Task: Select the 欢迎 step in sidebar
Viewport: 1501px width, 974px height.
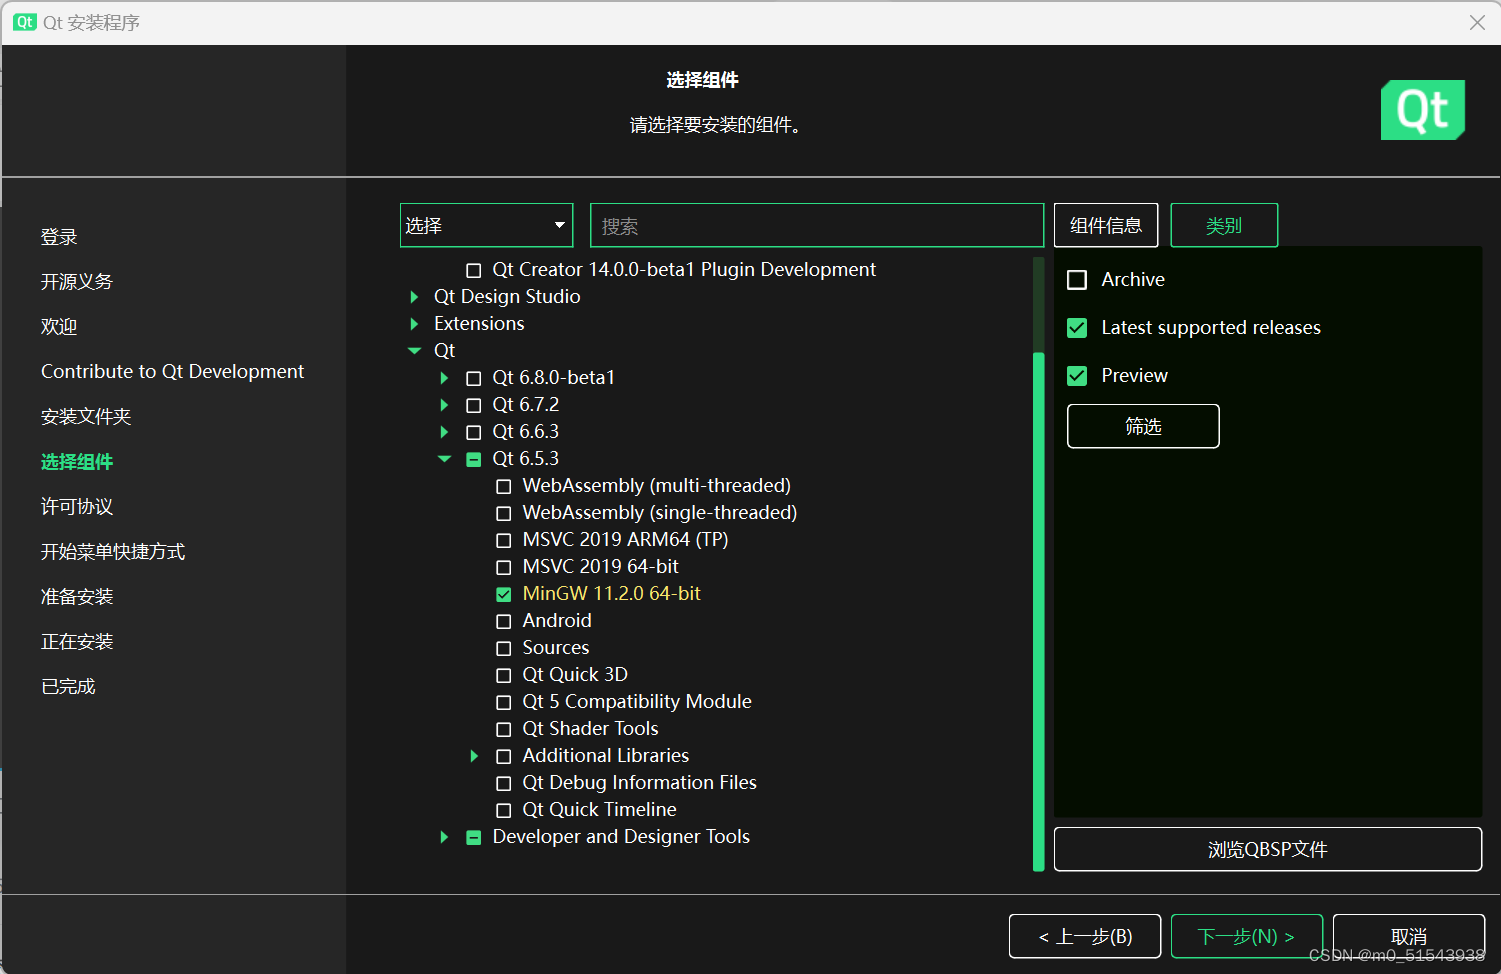Action: [x=59, y=327]
